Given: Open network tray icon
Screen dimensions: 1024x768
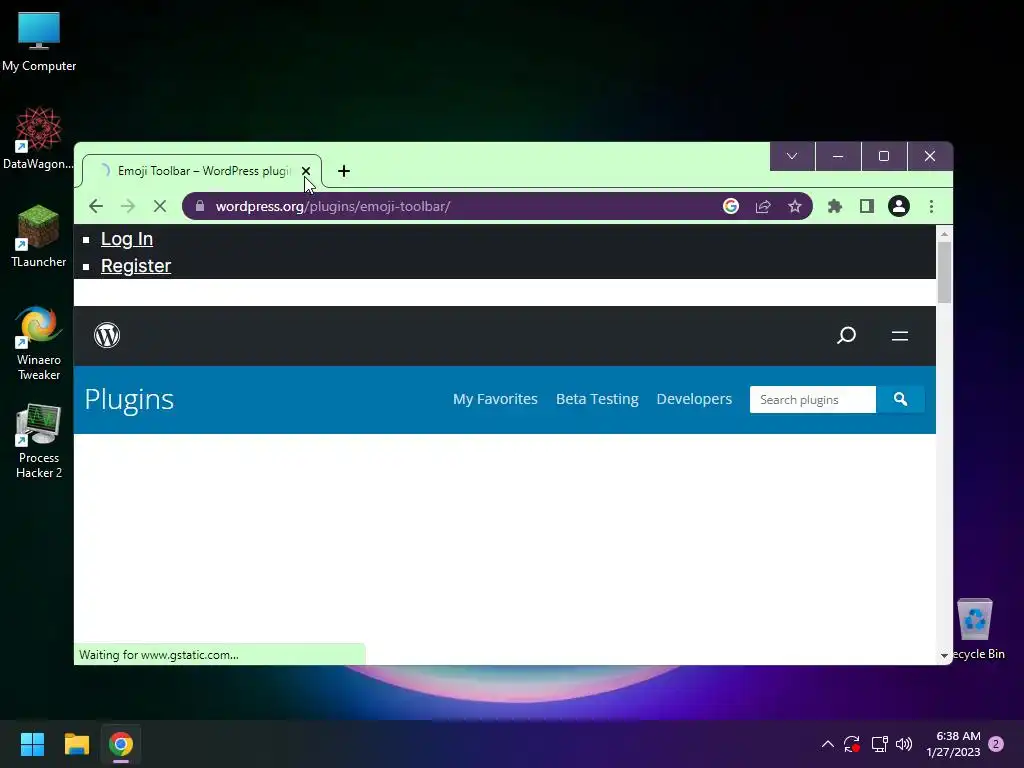Looking at the screenshot, I should [x=879, y=744].
